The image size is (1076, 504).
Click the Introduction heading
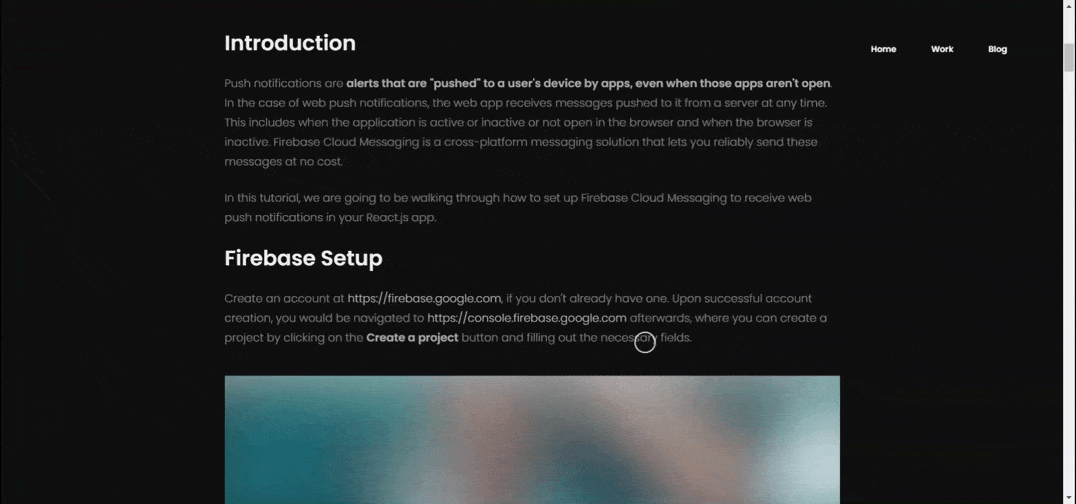(290, 43)
